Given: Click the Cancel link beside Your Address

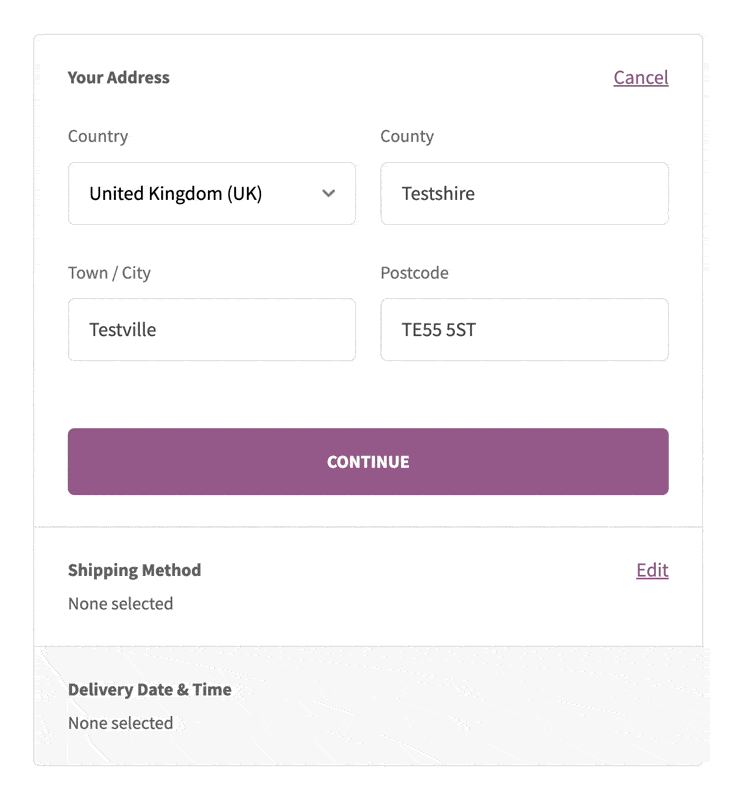Looking at the screenshot, I should (641, 78).
